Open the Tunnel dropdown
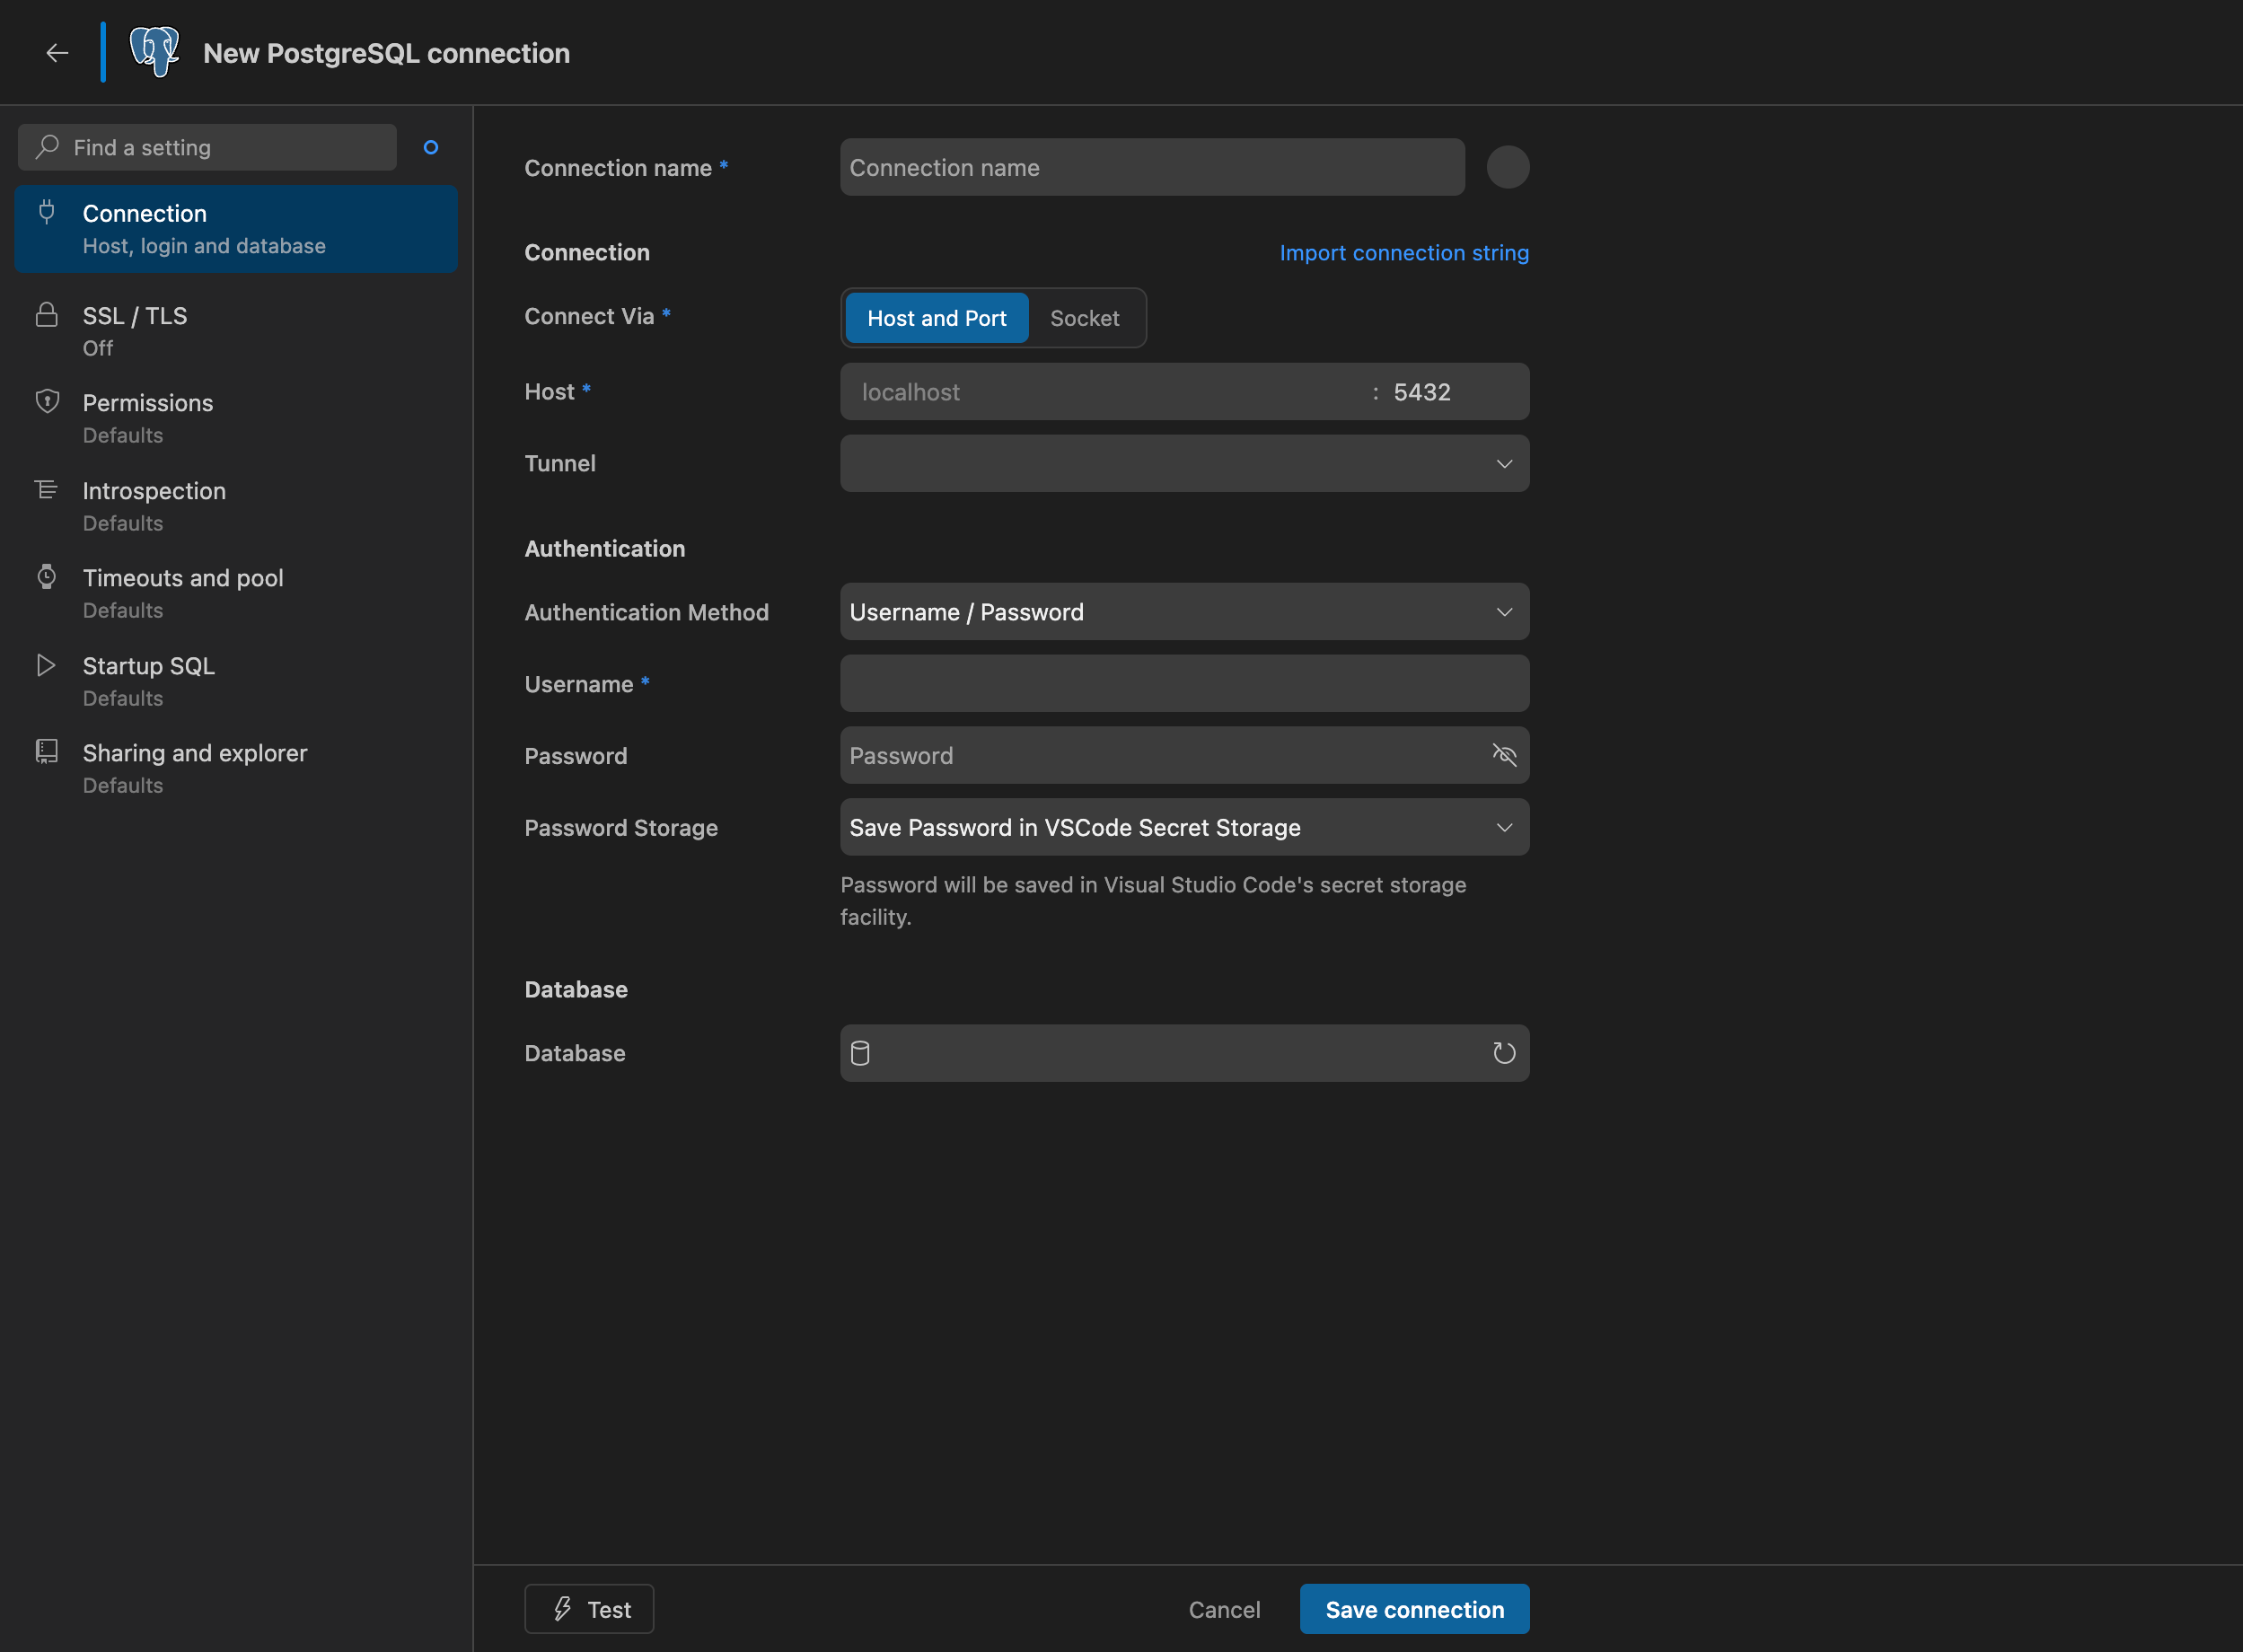The height and width of the screenshot is (1652, 2243). tap(1185, 463)
